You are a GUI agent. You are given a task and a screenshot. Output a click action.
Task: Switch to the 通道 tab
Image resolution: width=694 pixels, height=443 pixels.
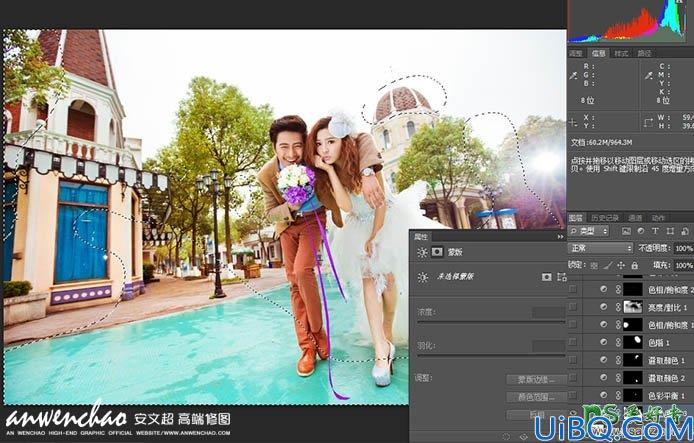point(635,218)
